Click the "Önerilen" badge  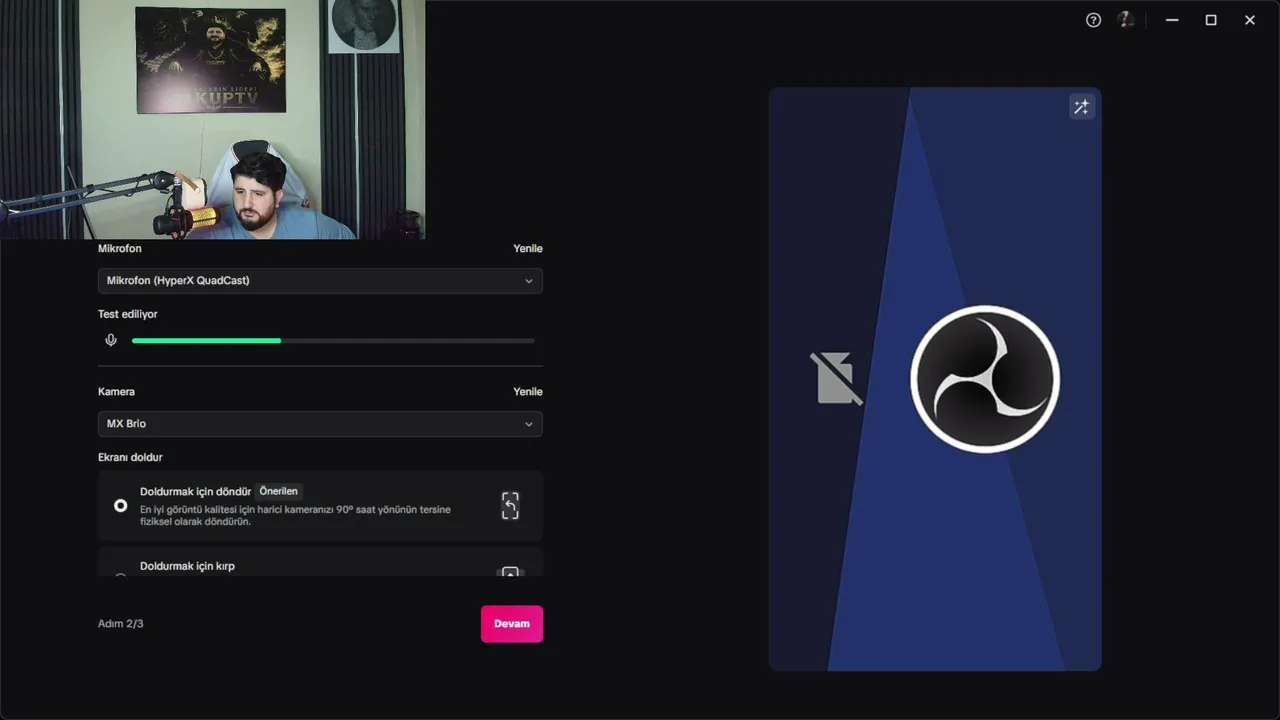[279, 491]
